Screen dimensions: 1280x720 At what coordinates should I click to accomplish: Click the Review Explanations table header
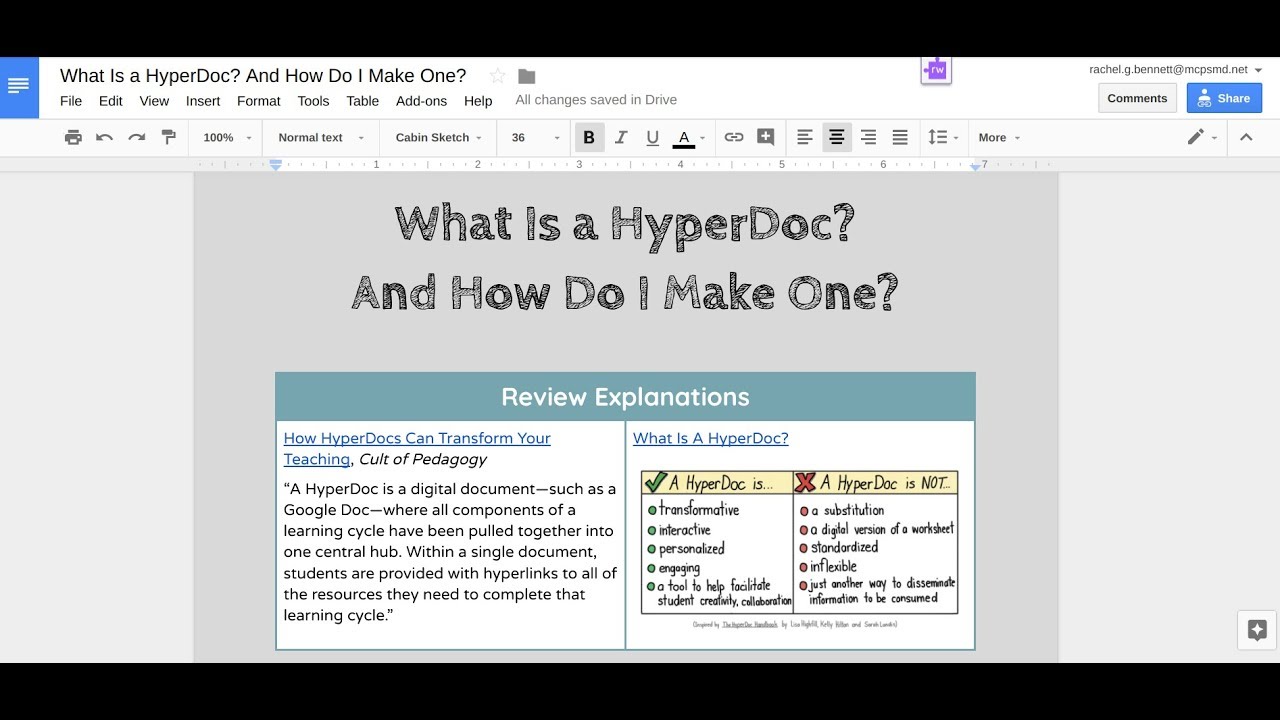click(x=625, y=397)
